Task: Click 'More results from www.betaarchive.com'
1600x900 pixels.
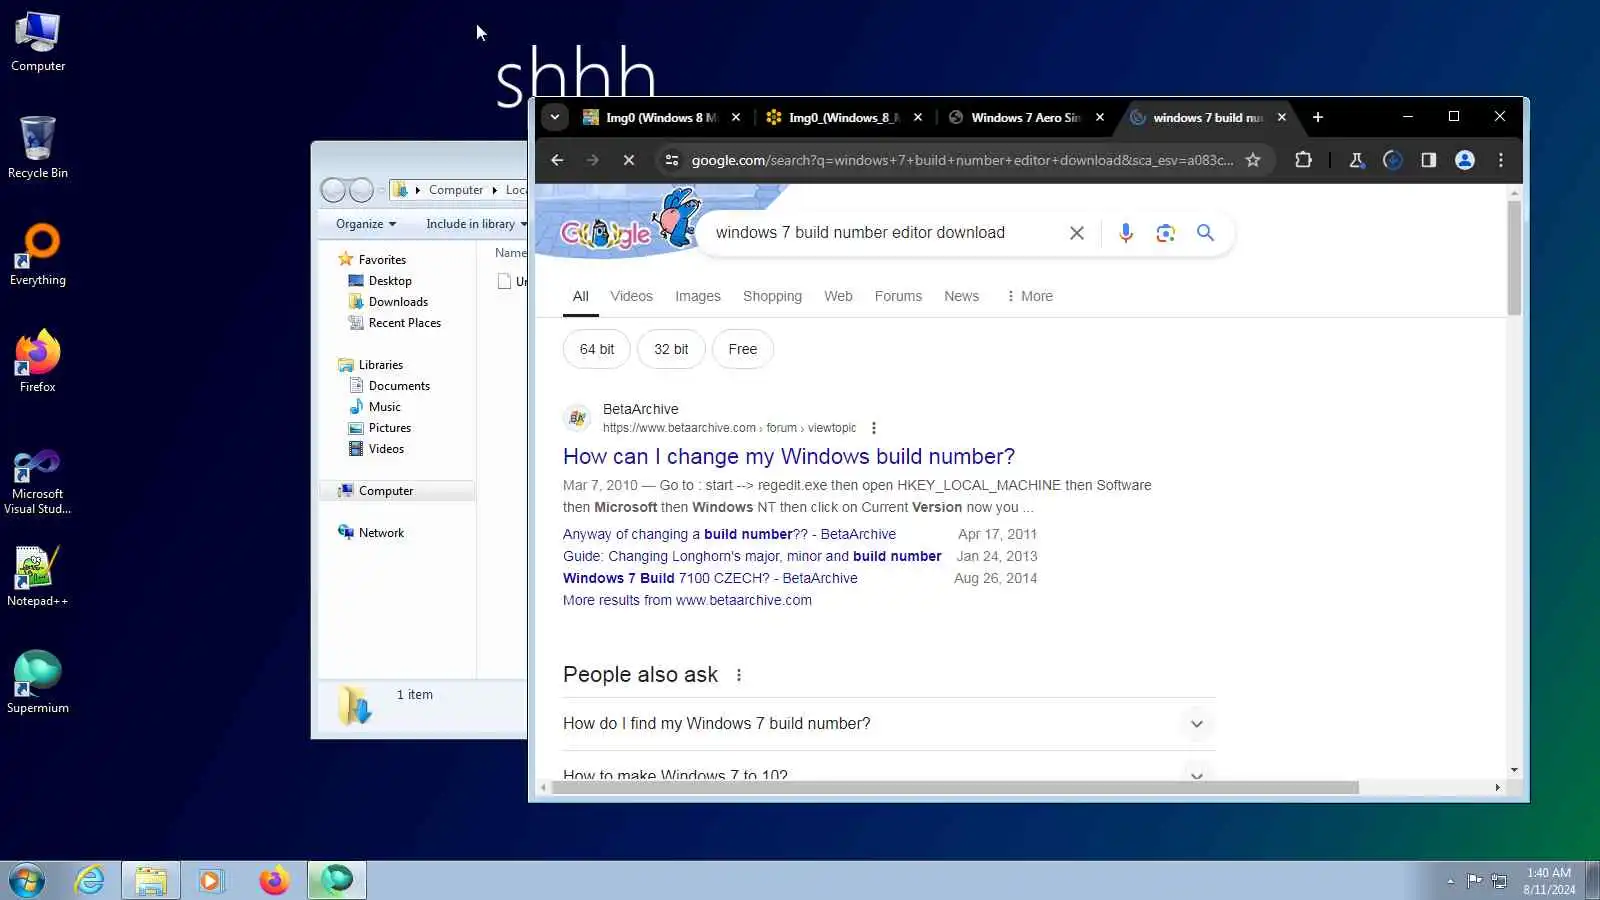Action: (x=687, y=600)
